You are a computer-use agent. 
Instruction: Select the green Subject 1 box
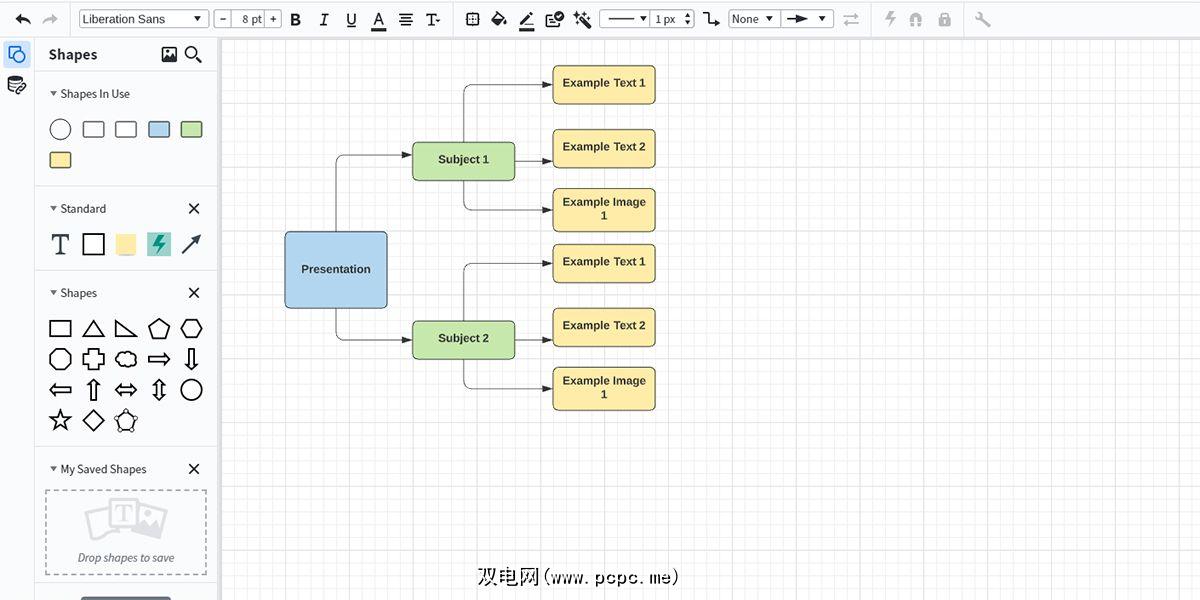click(x=464, y=161)
